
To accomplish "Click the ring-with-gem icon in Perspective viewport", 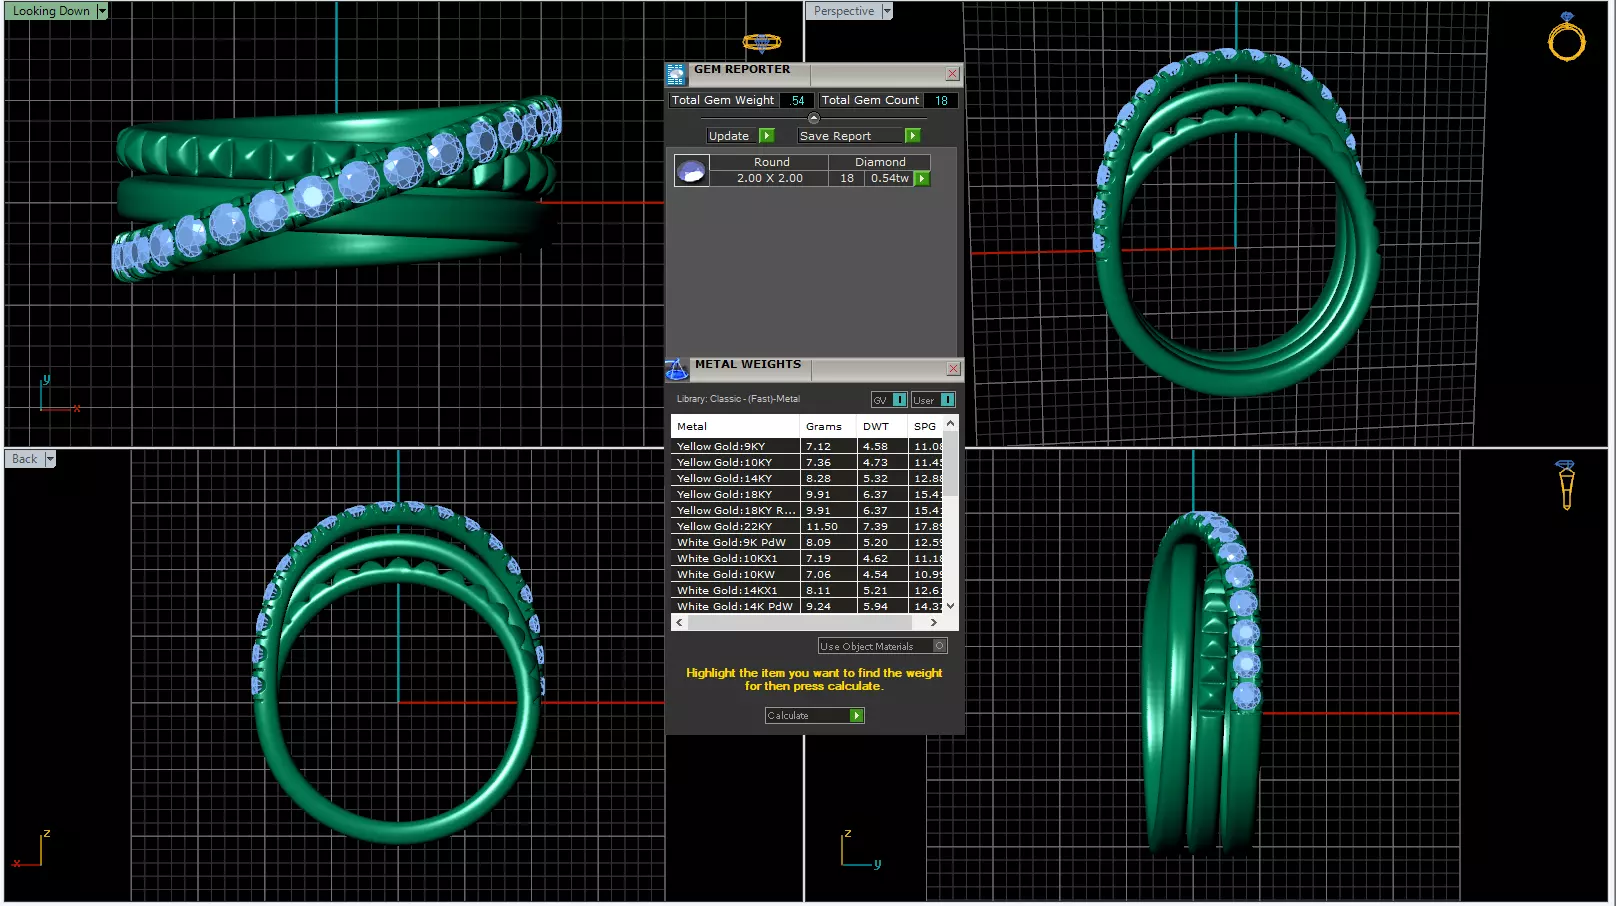I will pos(1566,37).
